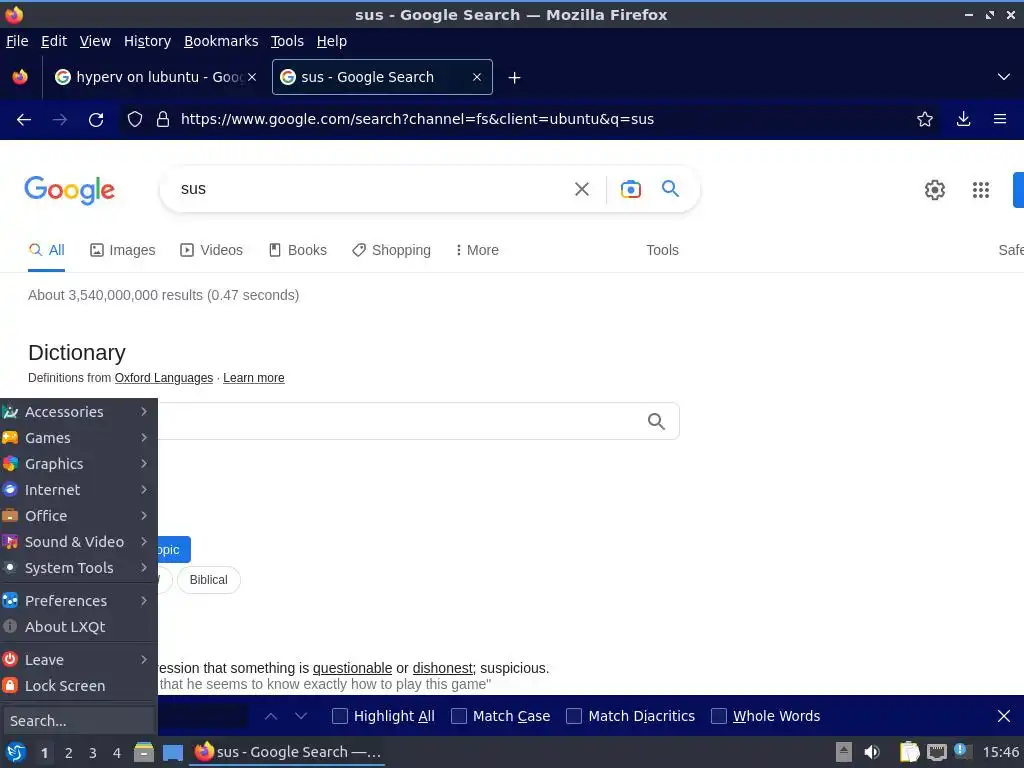Select Lock Screen menu entry
The width and height of the screenshot is (1024, 768).
pos(78,686)
